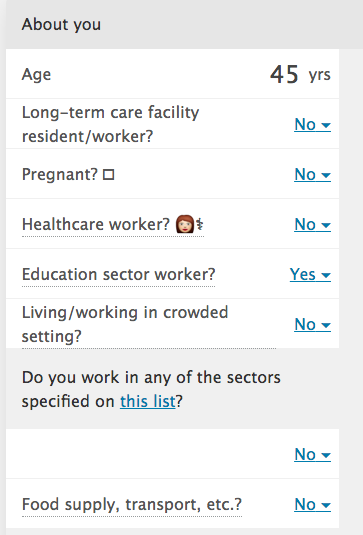Click the healthcare worker emoji icon

point(185,224)
